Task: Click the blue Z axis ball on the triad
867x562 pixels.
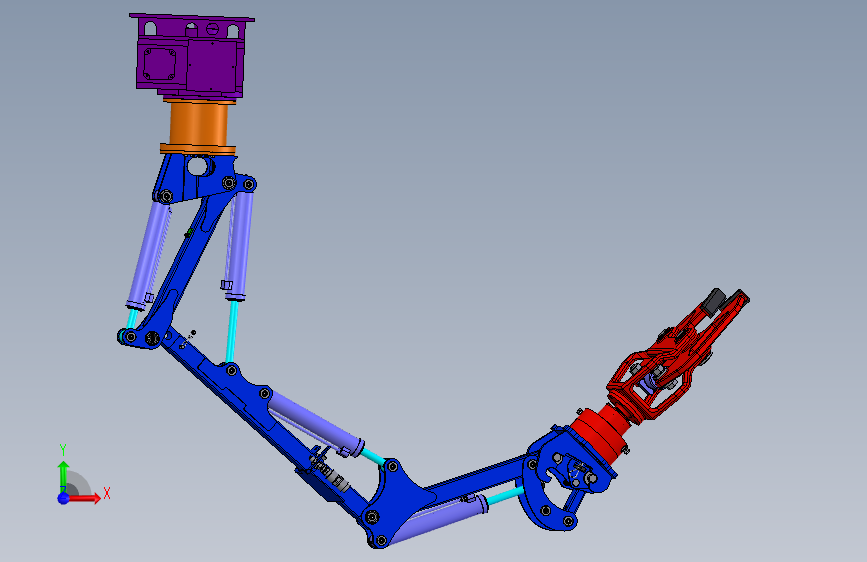Action: (63, 498)
